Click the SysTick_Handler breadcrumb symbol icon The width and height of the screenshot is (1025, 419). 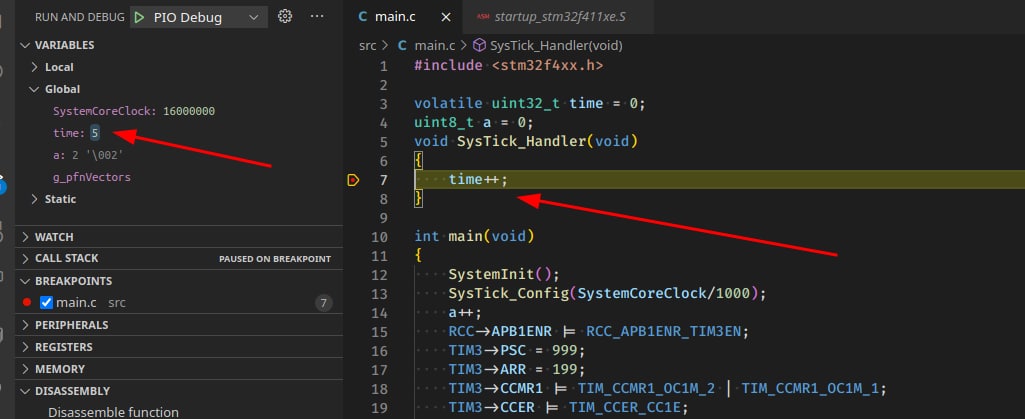pyautogui.click(x=479, y=45)
